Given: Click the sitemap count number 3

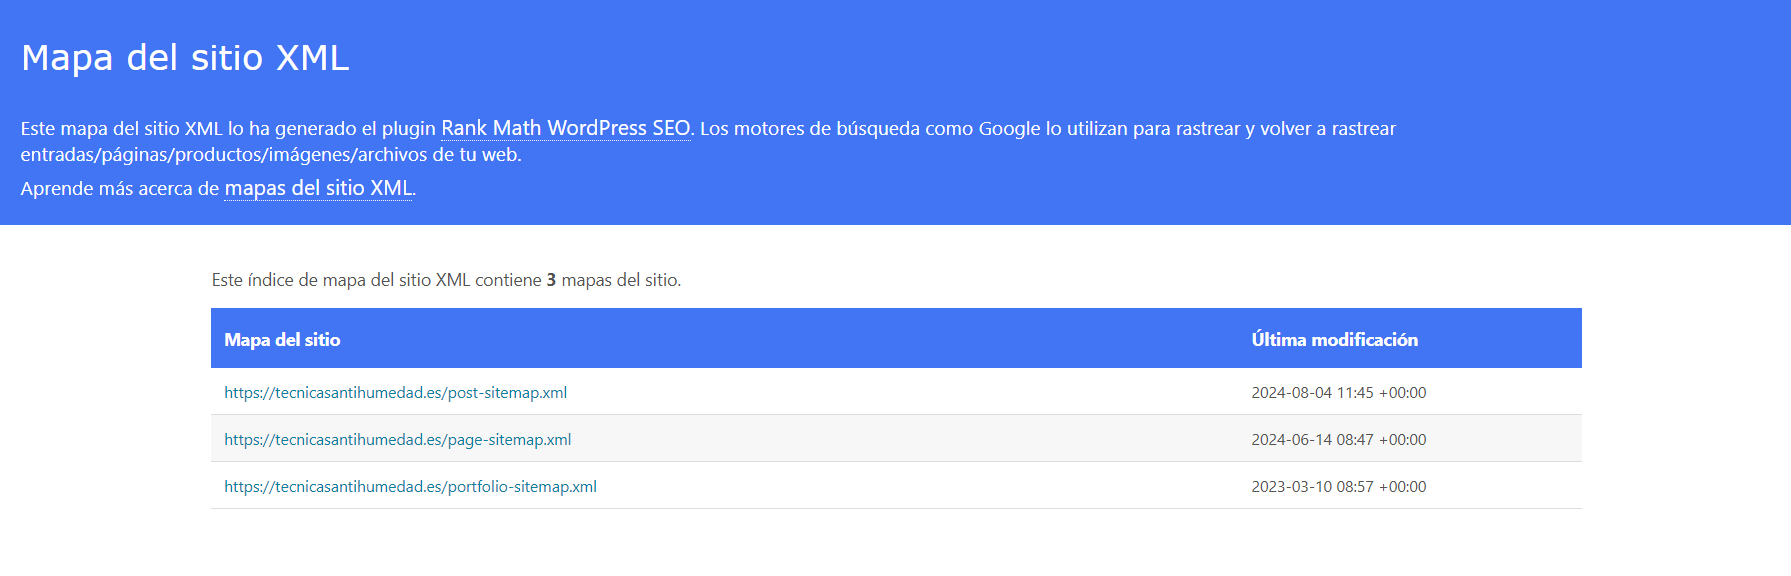Looking at the screenshot, I should coord(551,280).
